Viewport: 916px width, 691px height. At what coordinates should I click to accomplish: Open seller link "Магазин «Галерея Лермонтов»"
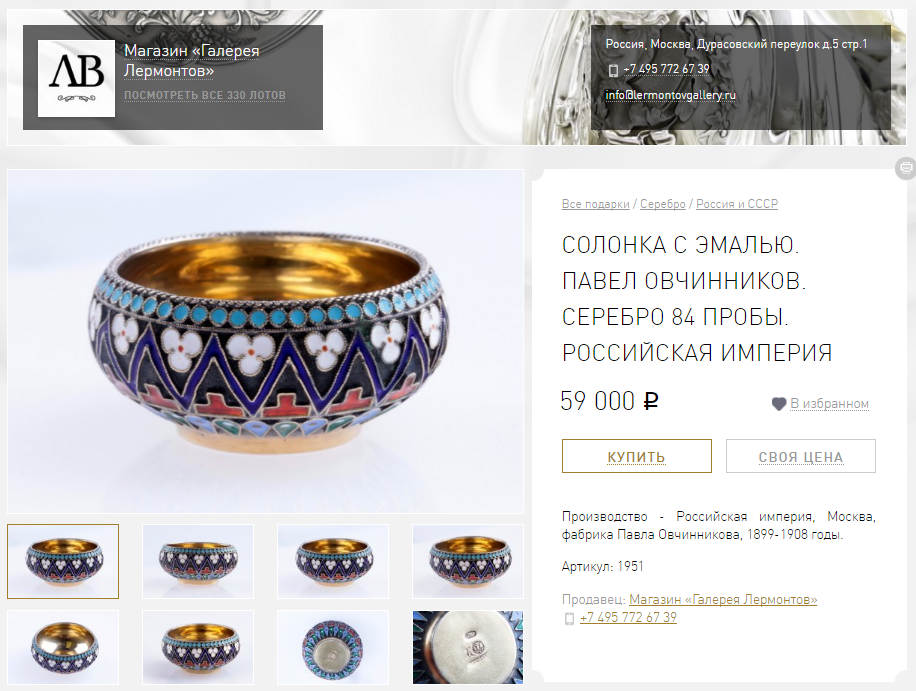723,599
